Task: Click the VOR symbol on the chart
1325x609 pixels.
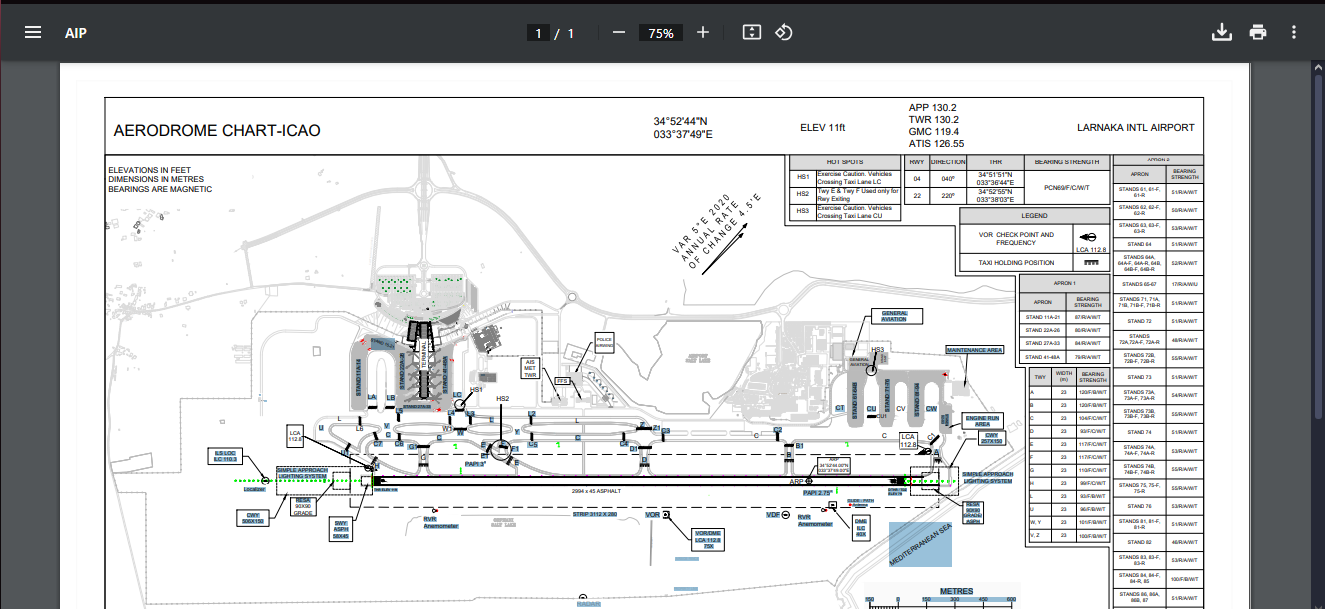Action: [667, 515]
